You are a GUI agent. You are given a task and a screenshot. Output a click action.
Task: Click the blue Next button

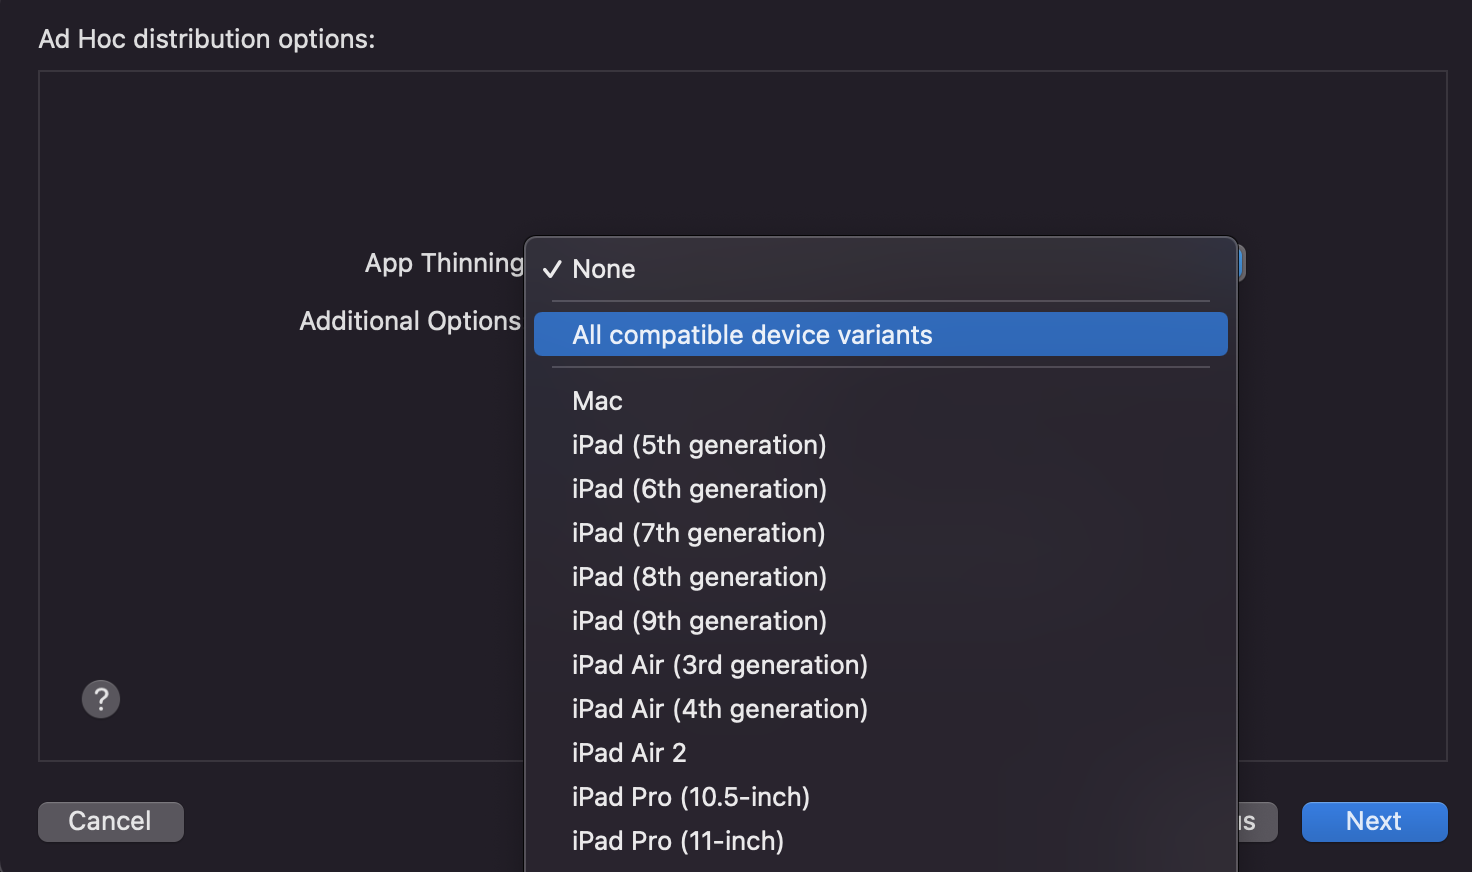1374,821
